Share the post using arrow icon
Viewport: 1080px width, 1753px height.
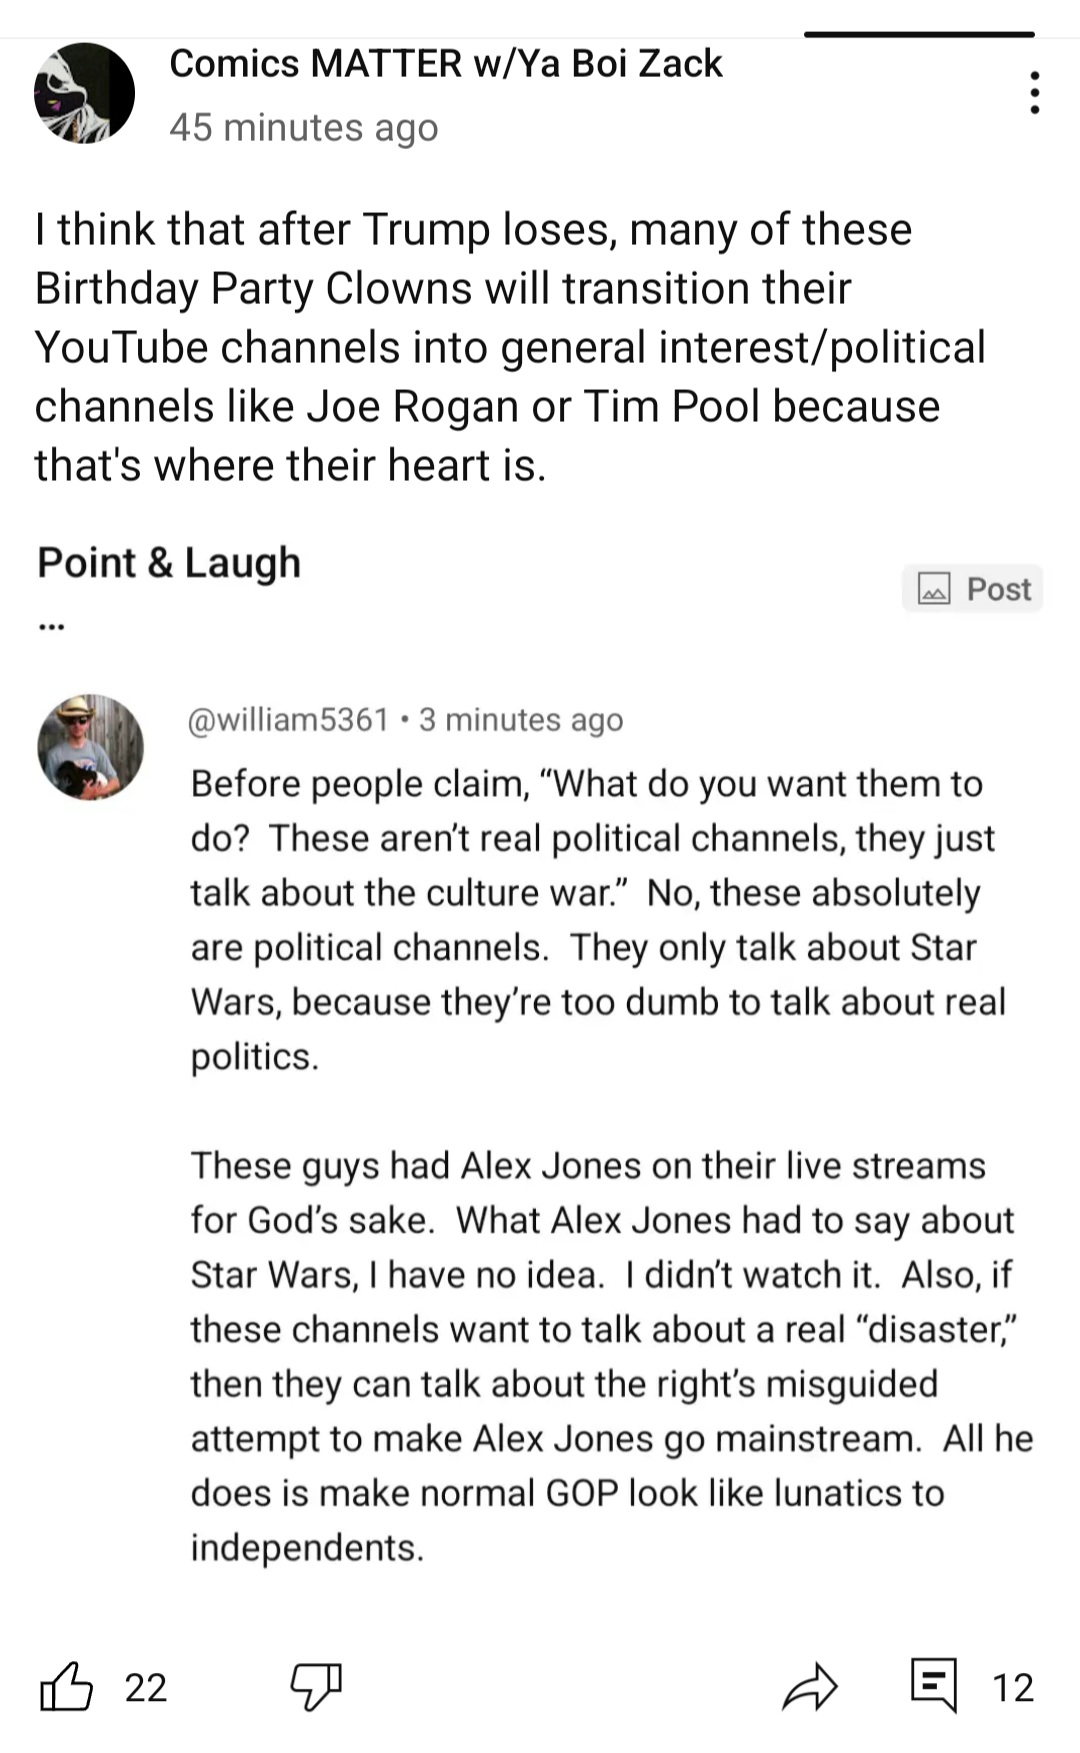[809, 1687]
